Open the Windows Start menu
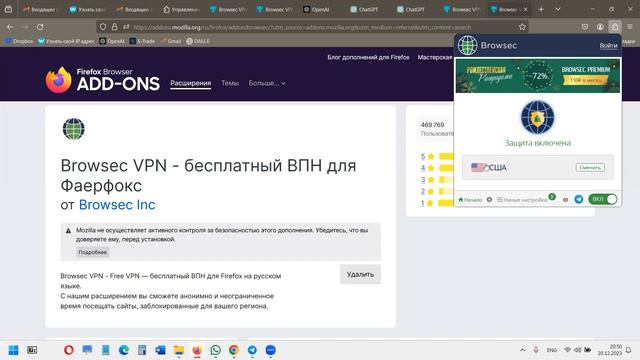This screenshot has height=360, width=640. point(13,350)
